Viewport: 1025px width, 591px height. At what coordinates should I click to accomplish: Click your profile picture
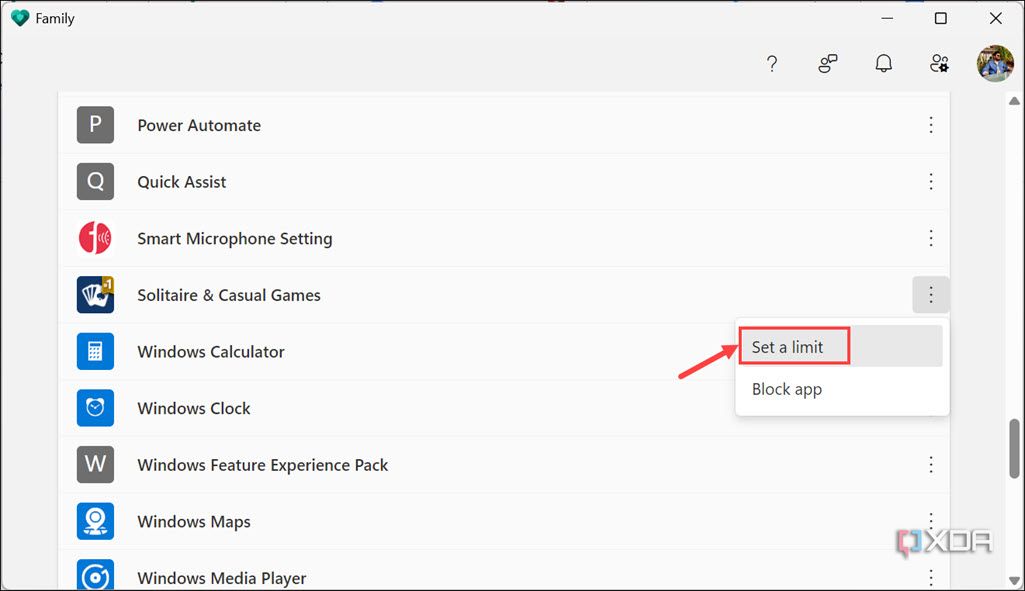click(x=994, y=62)
